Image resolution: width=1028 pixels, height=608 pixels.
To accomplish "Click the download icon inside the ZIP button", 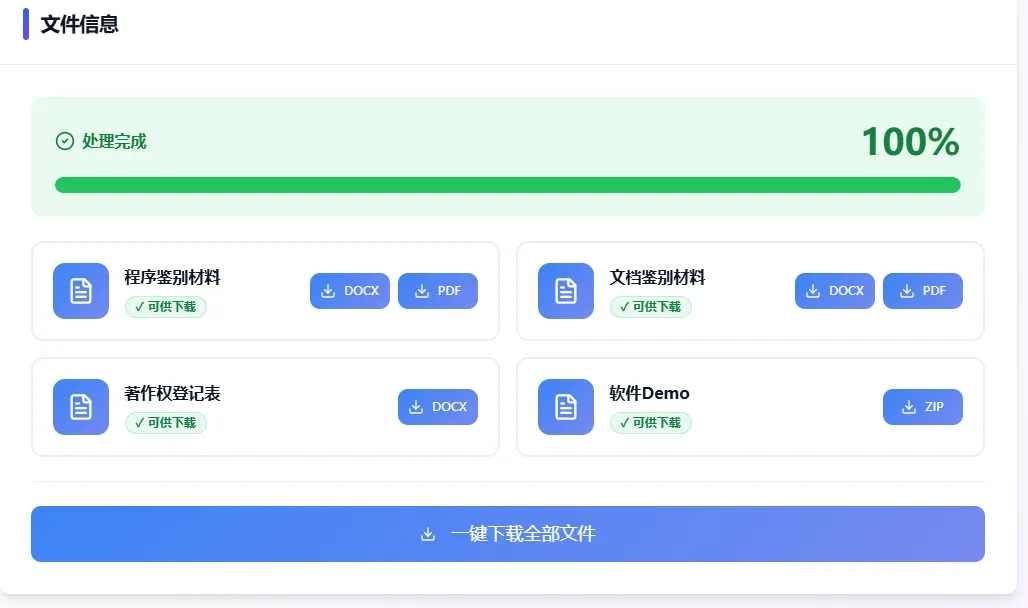I will point(907,407).
